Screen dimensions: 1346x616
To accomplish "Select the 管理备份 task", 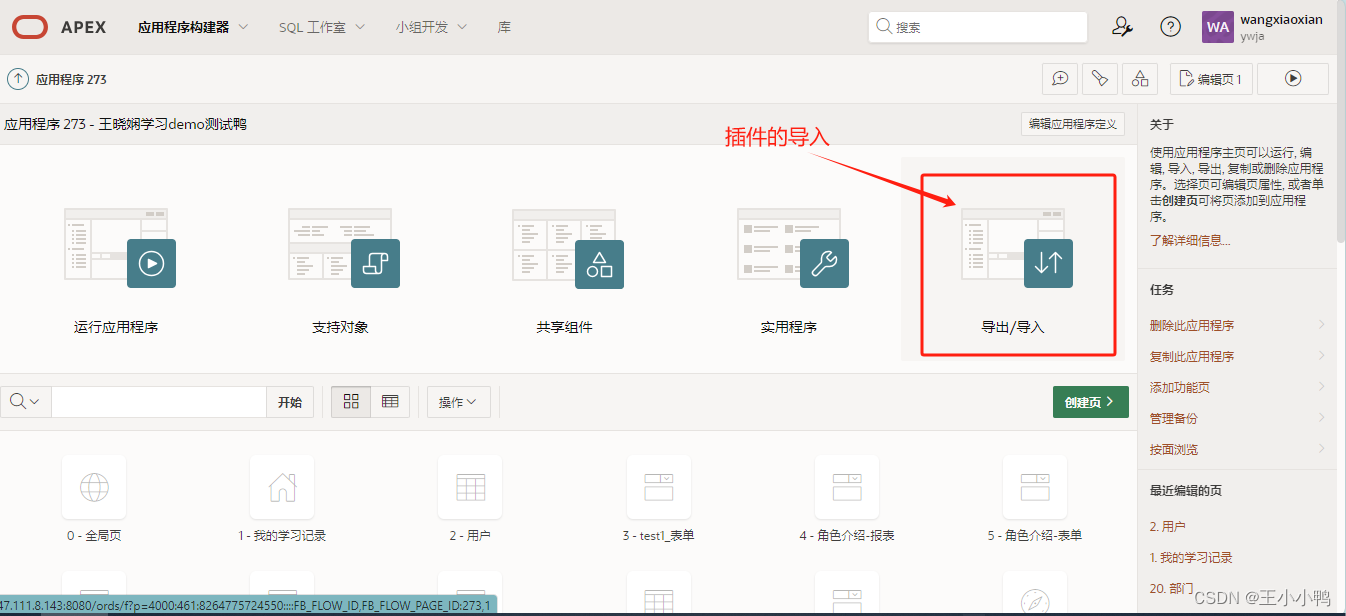I will point(1173,418).
